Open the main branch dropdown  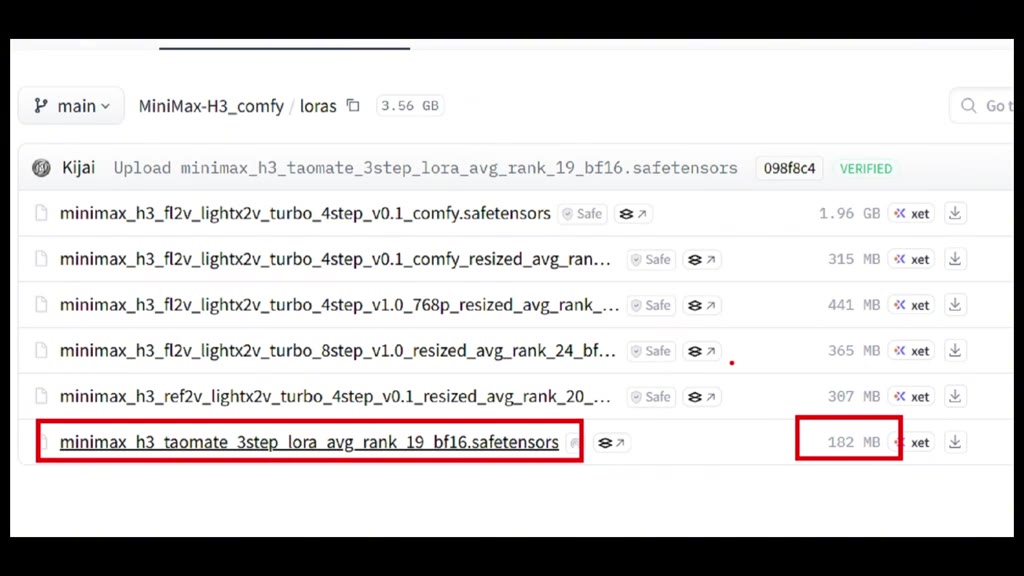pyautogui.click(x=71, y=106)
